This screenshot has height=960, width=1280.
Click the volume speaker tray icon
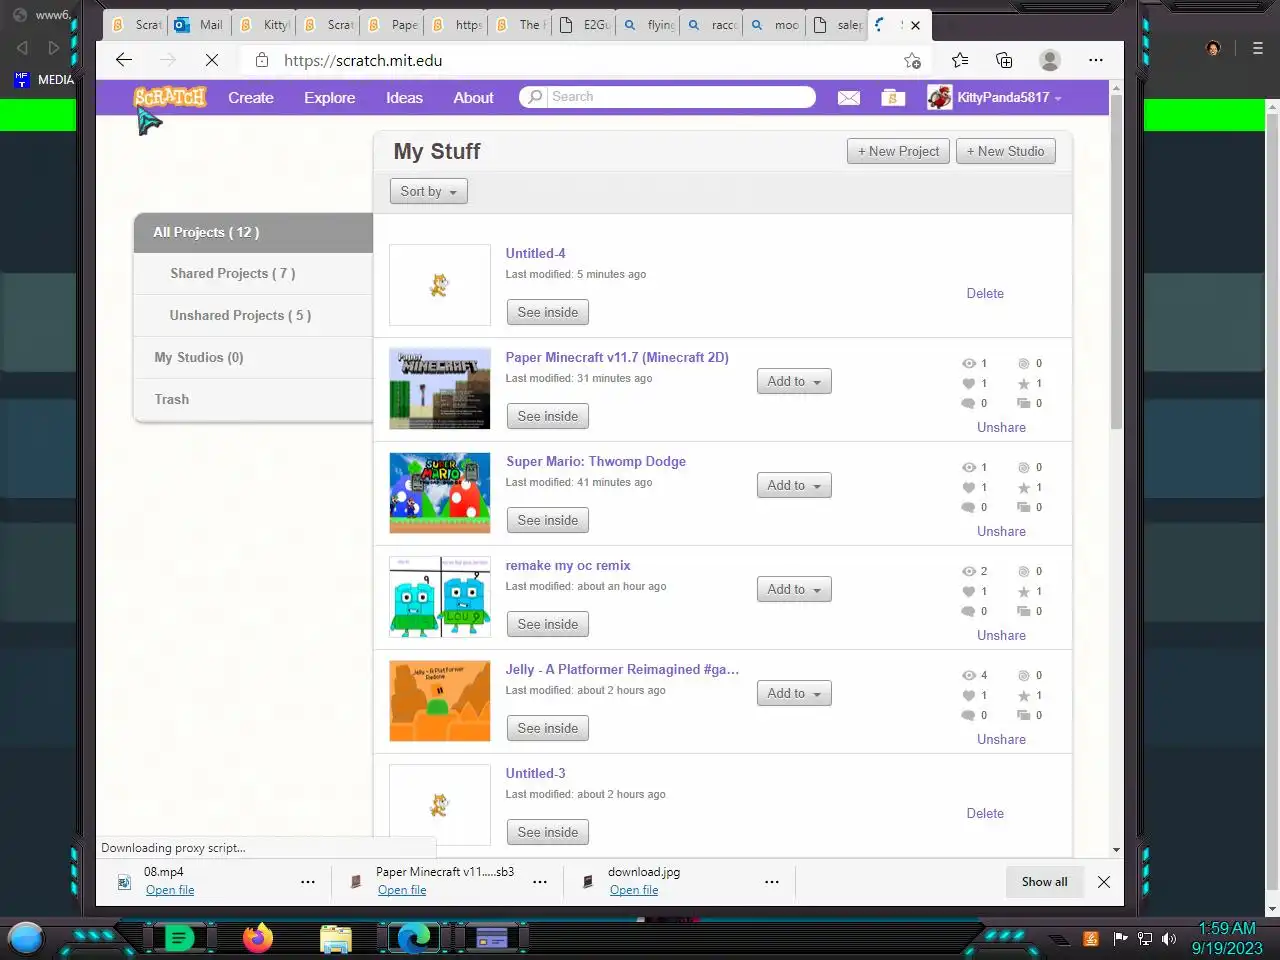click(1169, 938)
